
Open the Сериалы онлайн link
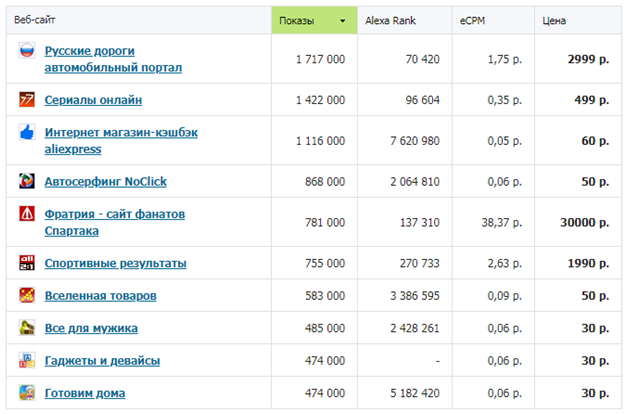[x=93, y=100]
